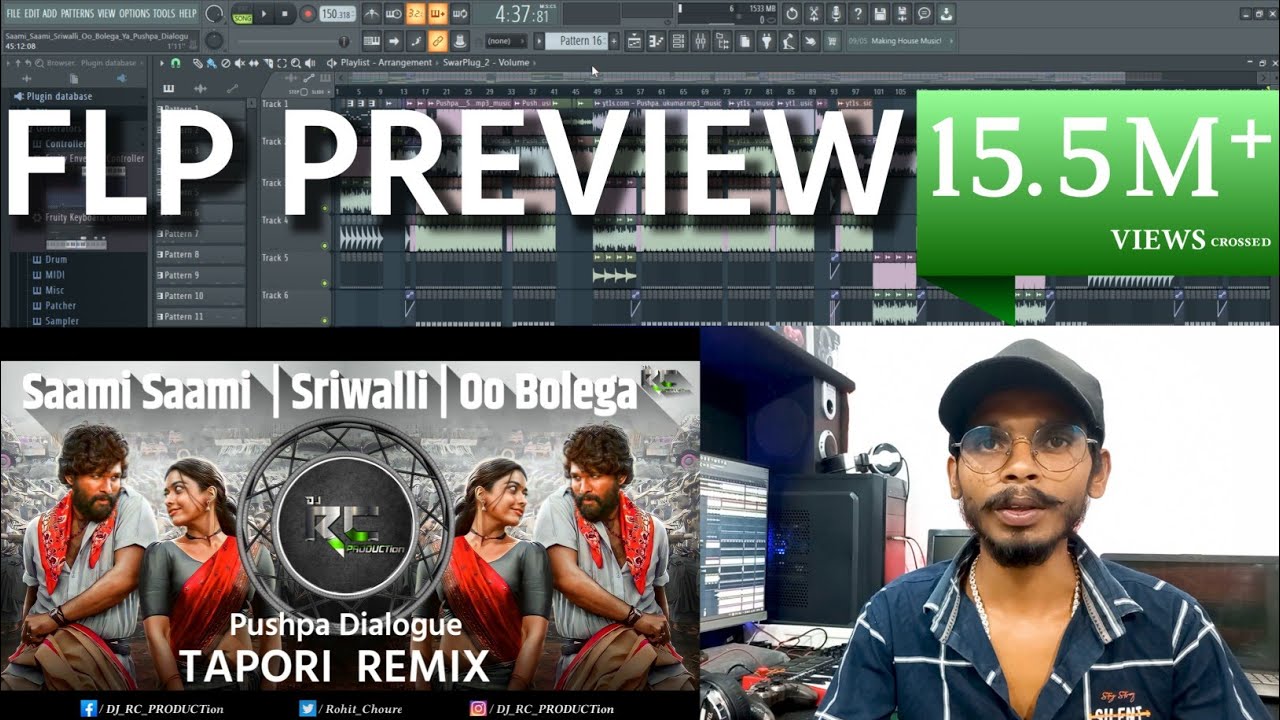The image size is (1280, 720).
Task: Click the Stop button in transport
Action: [x=285, y=15]
